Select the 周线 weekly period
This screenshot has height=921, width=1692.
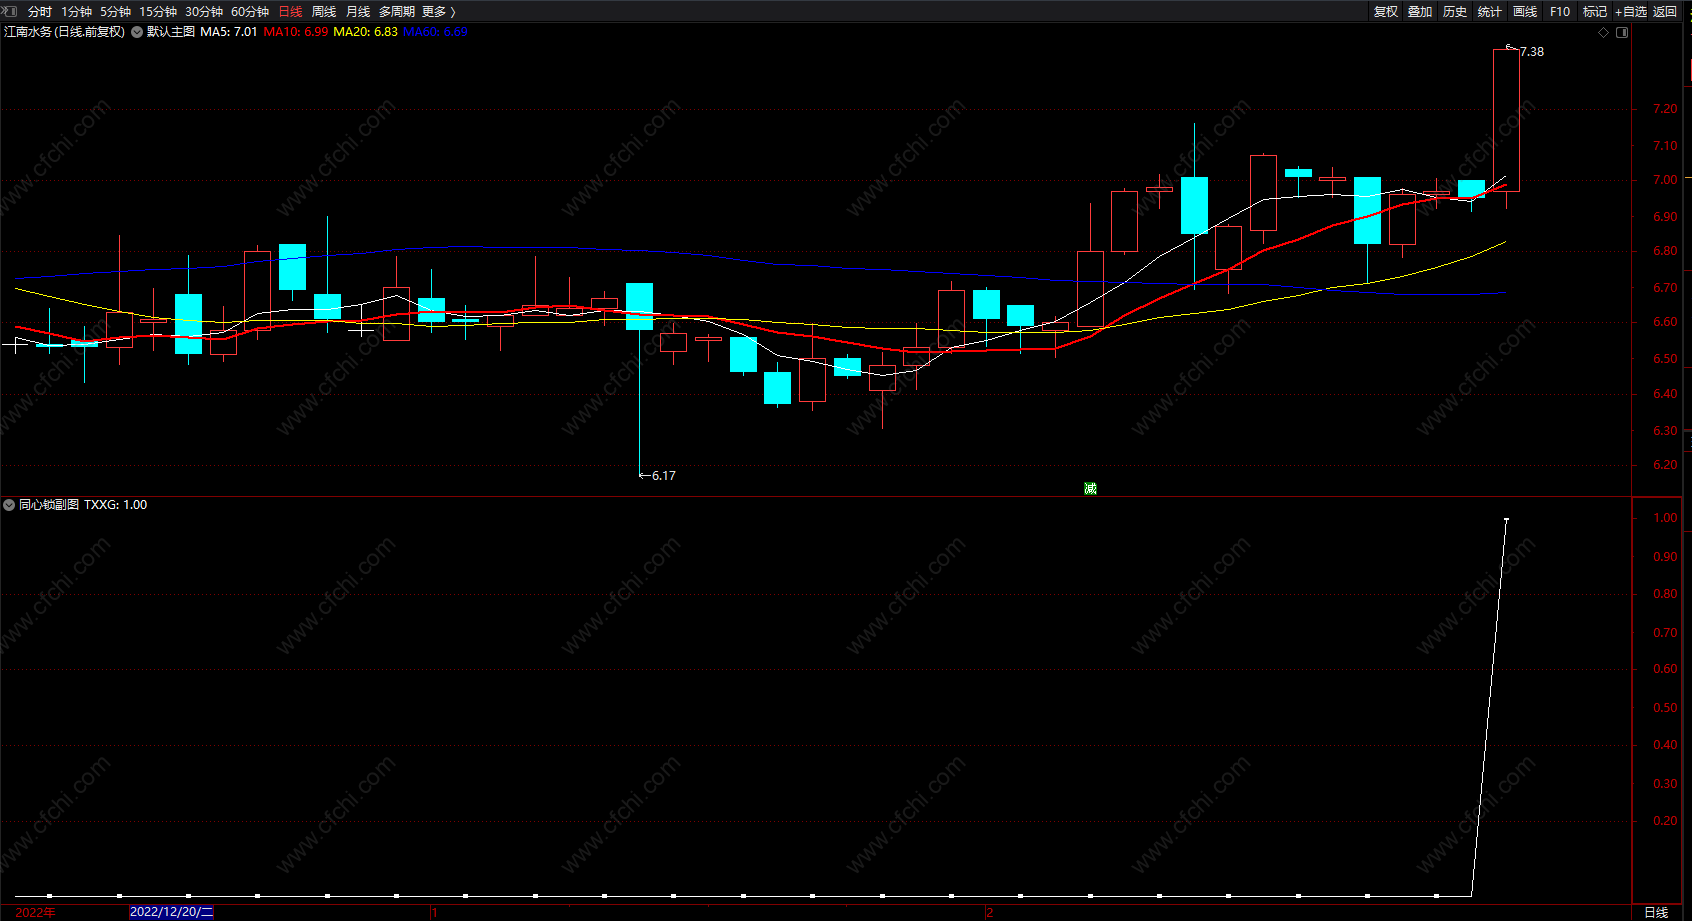(324, 12)
